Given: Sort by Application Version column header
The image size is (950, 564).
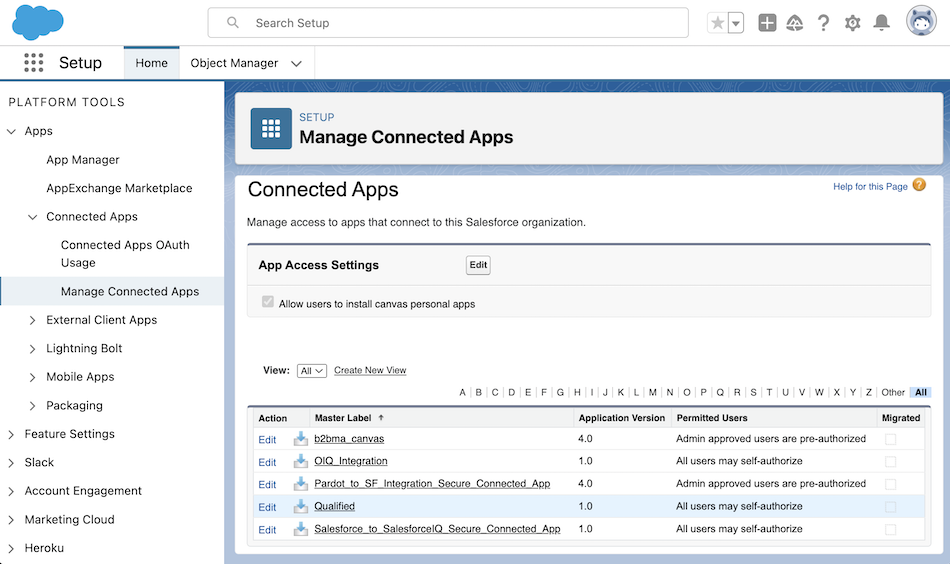Looking at the screenshot, I should [x=622, y=418].
